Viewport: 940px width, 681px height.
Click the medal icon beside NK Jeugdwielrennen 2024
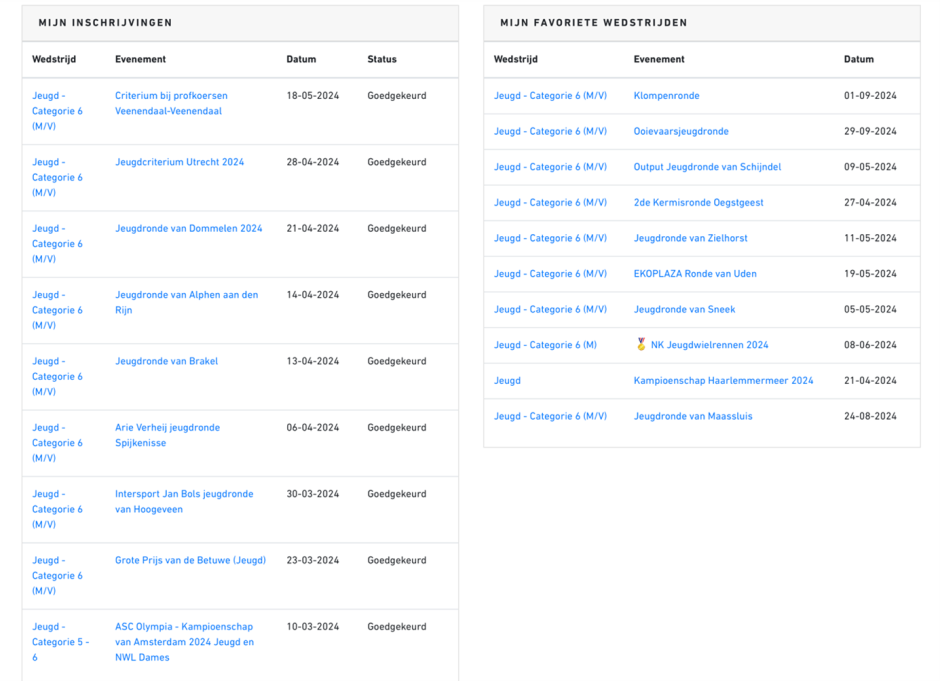[641, 345]
